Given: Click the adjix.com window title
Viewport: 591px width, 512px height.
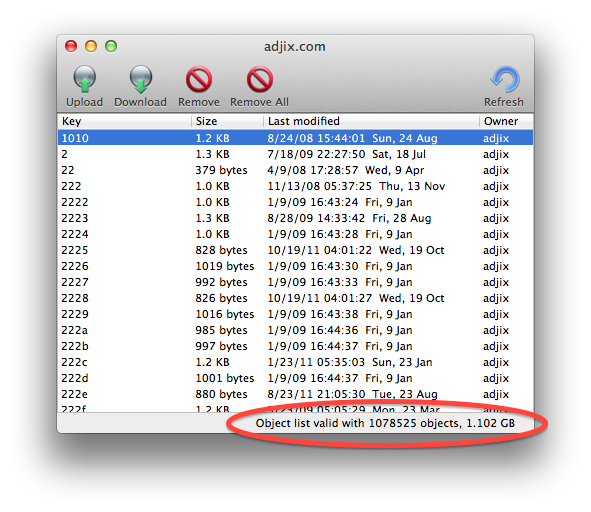Looking at the screenshot, I should 295,47.
